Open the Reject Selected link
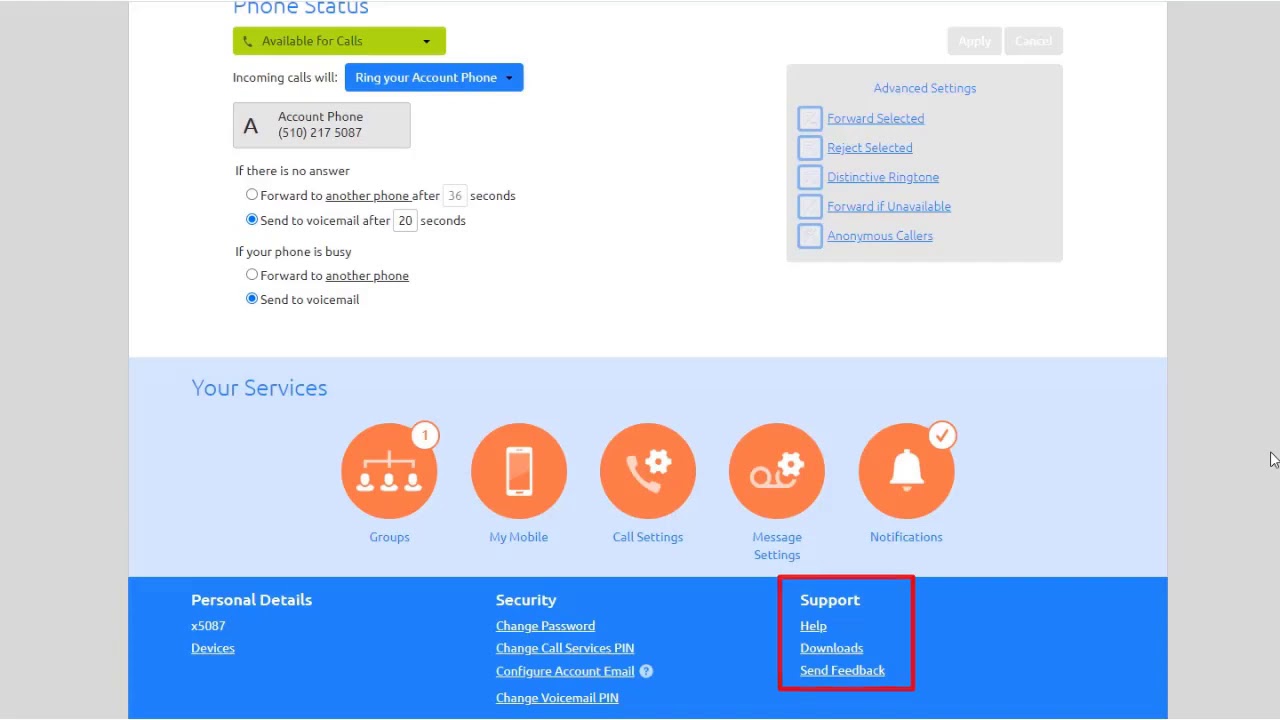Image resolution: width=1280 pixels, height=720 pixels. tap(869, 148)
